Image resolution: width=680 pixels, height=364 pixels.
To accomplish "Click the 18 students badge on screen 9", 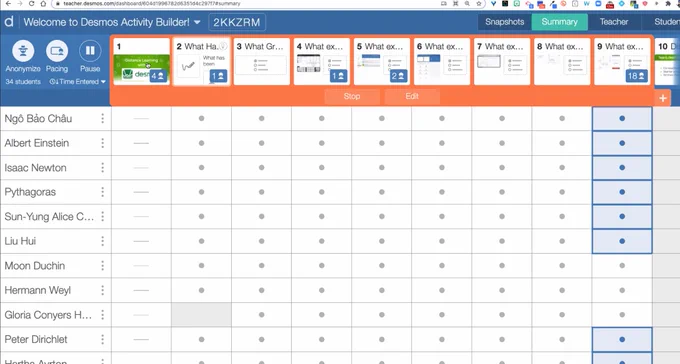I will point(636,76).
